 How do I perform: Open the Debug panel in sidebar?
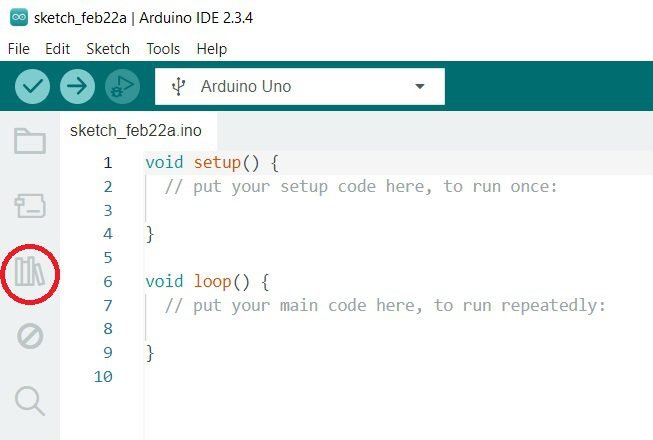point(30,337)
